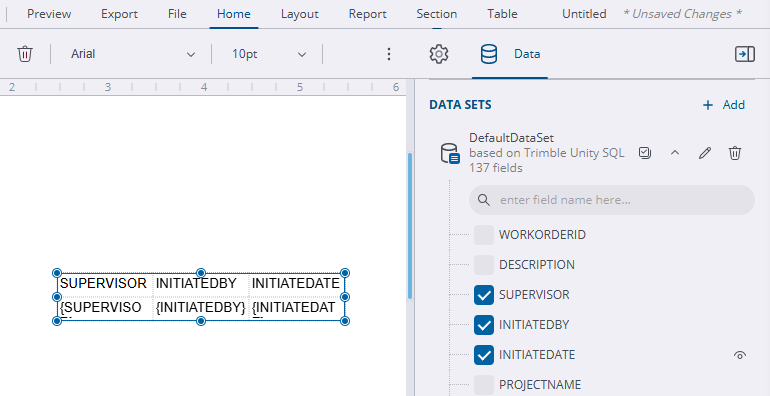Collapse DefaultDataSet with the chevron arrow
770x396 pixels.
pos(675,153)
